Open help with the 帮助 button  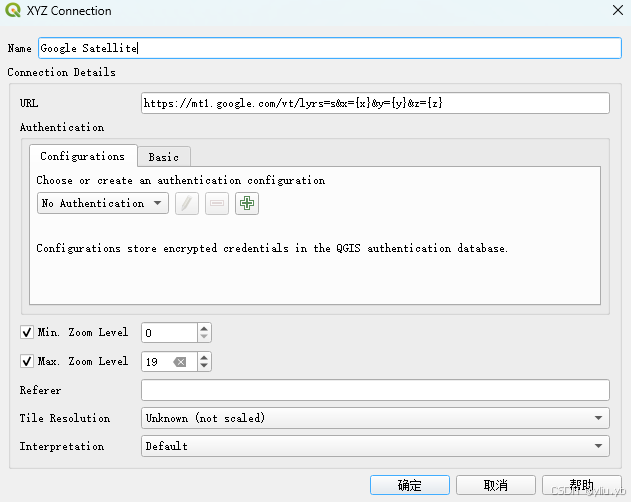pyautogui.click(x=582, y=485)
